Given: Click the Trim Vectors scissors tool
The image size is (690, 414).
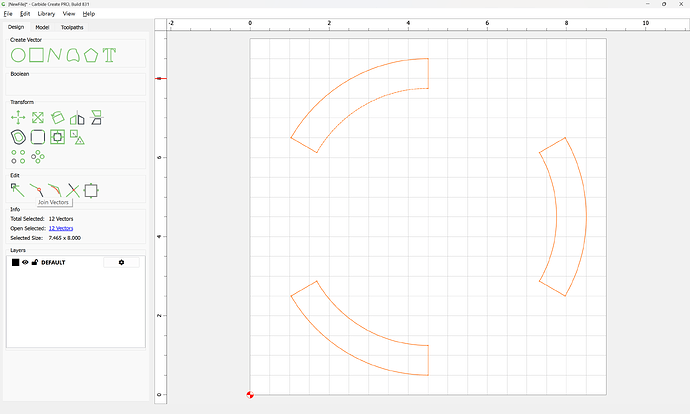Looking at the screenshot, I should coord(73,190).
